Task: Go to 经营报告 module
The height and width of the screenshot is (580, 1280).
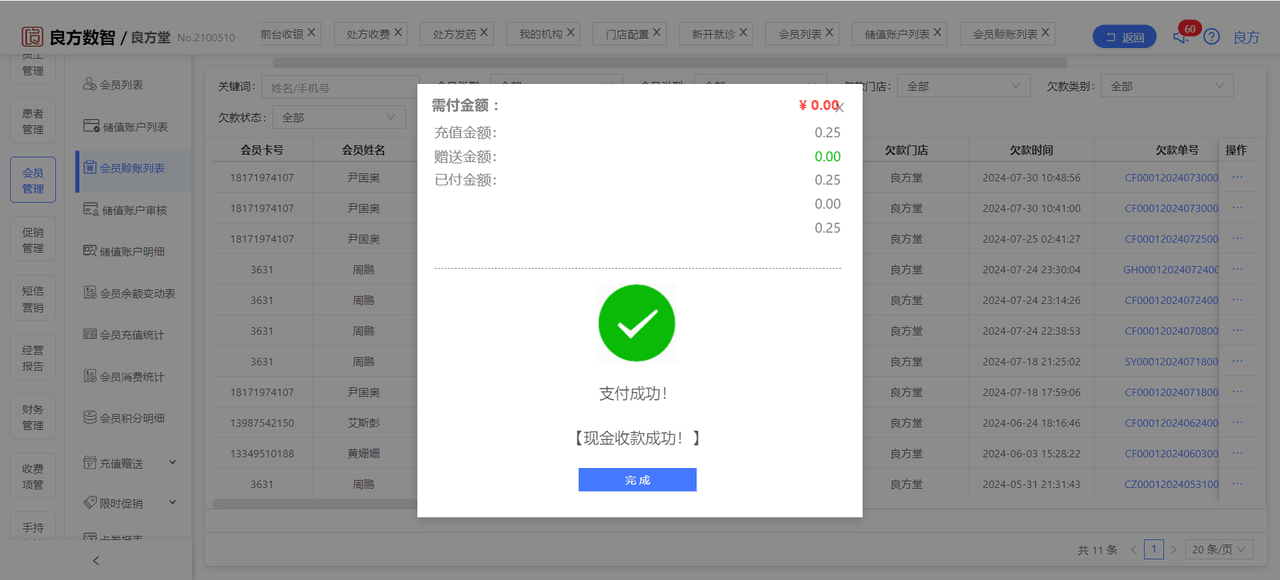Action: point(33,358)
